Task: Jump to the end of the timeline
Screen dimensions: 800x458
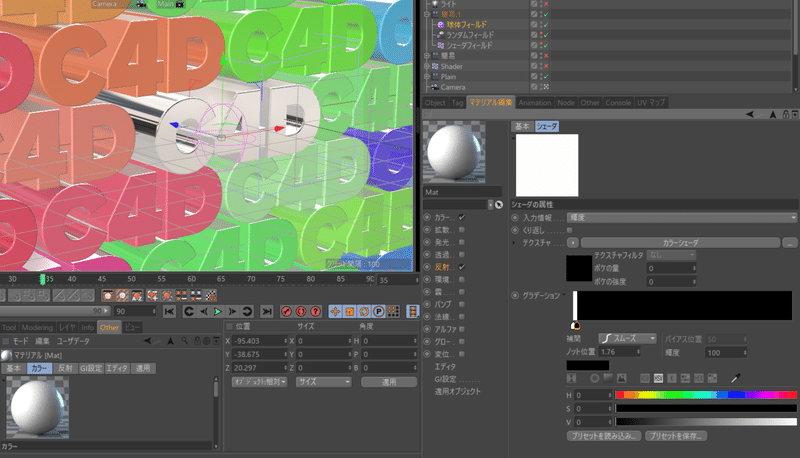Action: pos(267,311)
